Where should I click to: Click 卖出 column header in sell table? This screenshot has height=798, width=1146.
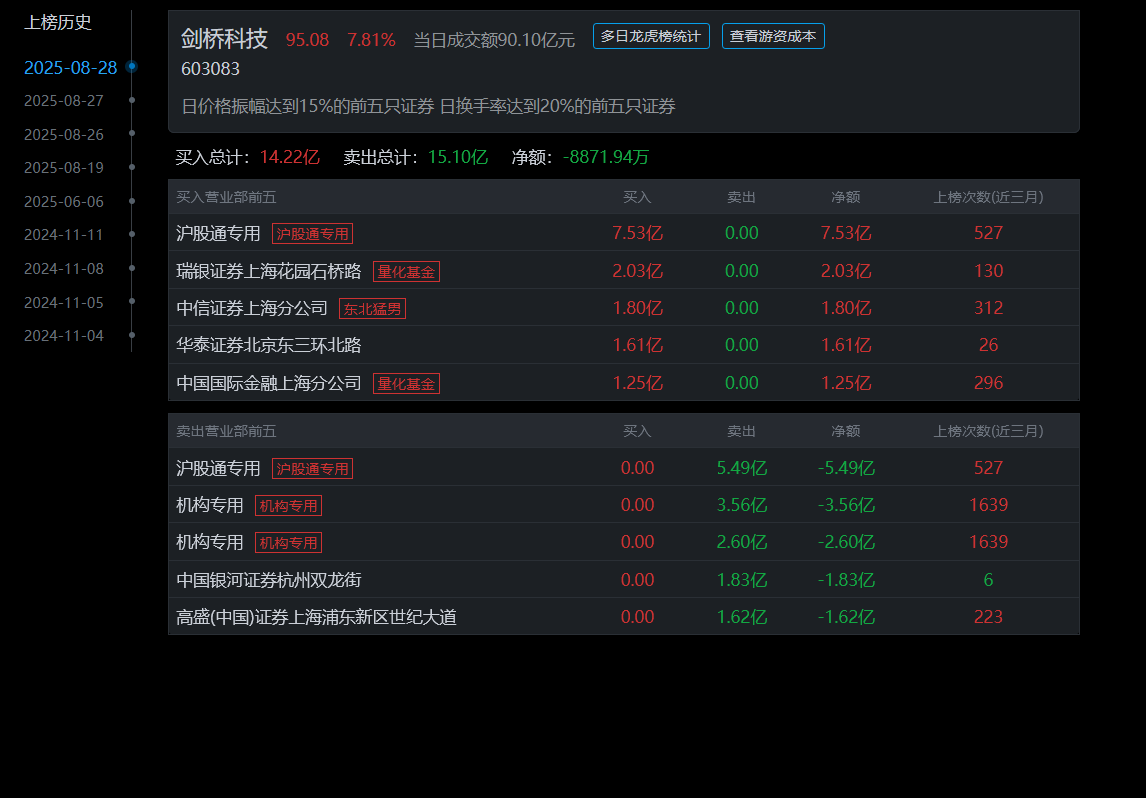(x=741, y=431)
